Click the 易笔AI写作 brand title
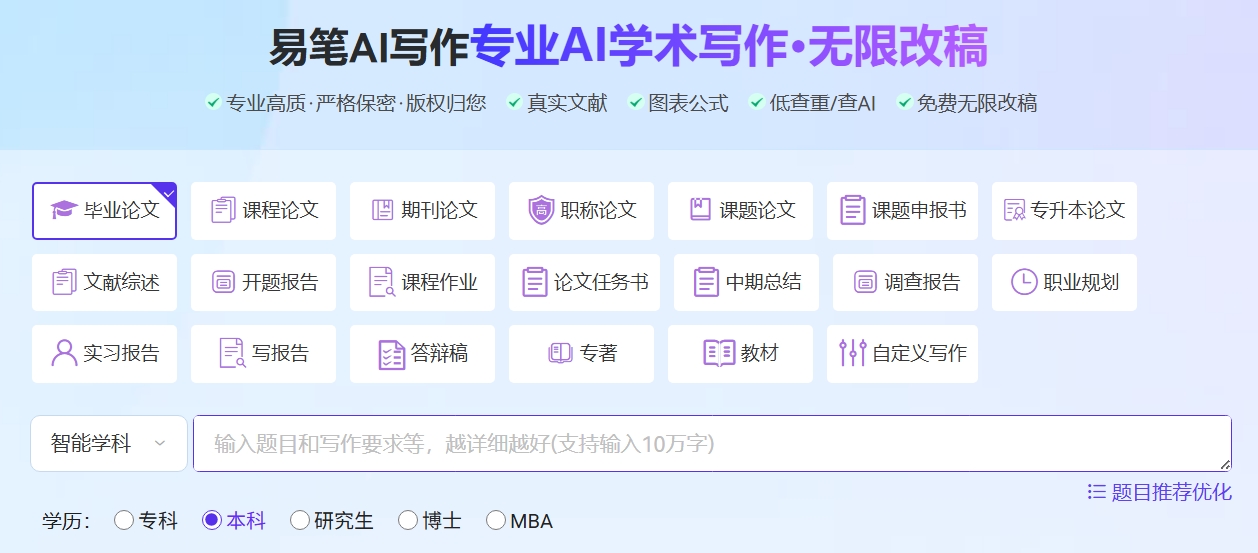This screenshot has height=553, width=1258. tap(369, 48)
